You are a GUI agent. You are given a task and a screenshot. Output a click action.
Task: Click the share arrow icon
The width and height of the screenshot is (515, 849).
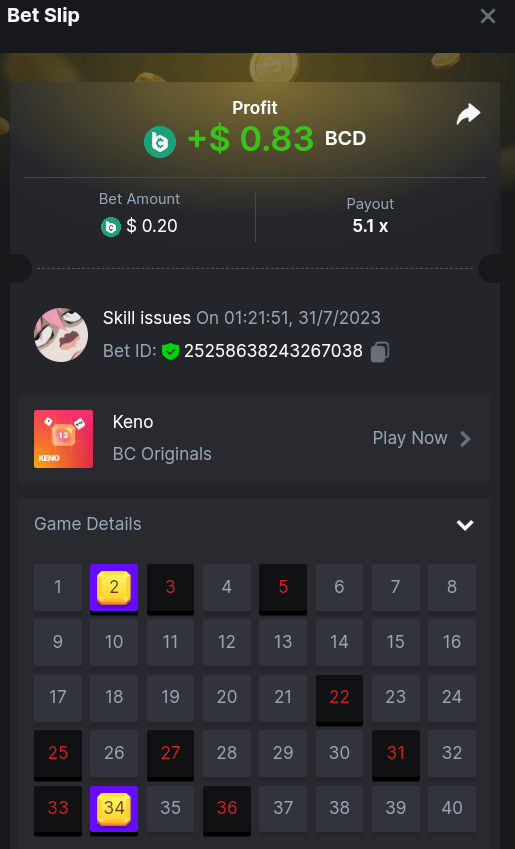click(x=468, y=114)
